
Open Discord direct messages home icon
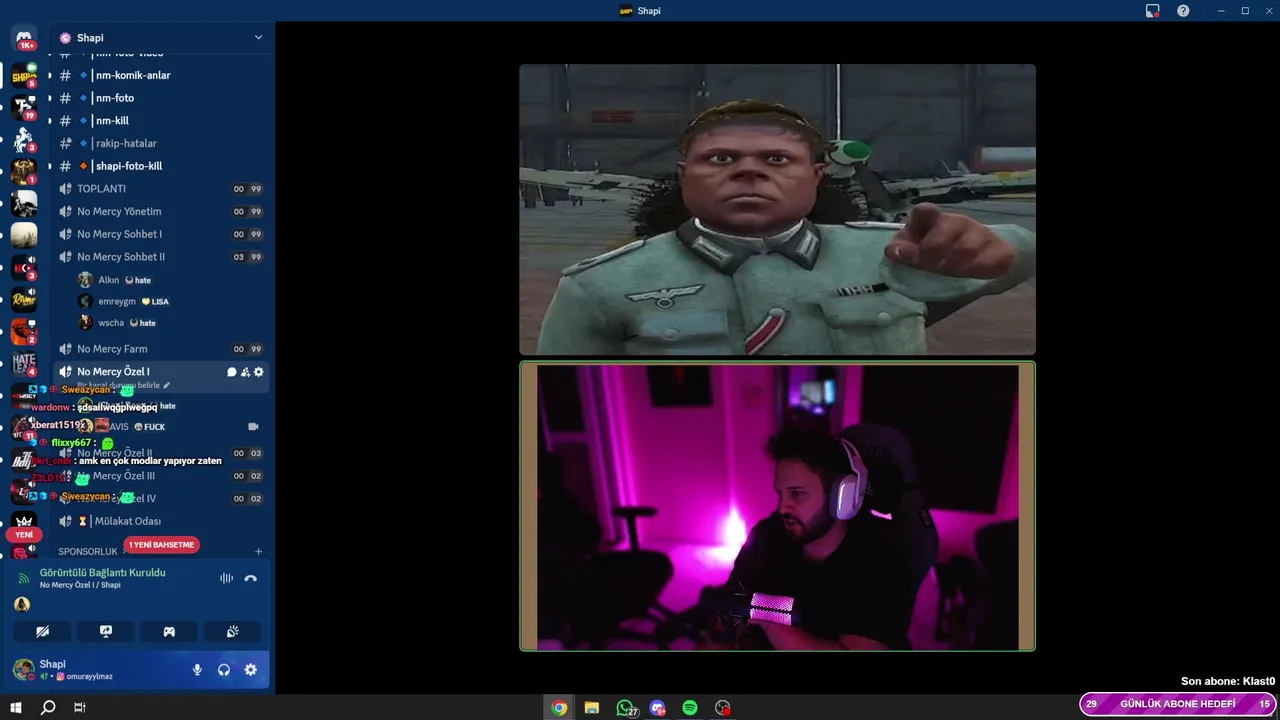point(24,37)
